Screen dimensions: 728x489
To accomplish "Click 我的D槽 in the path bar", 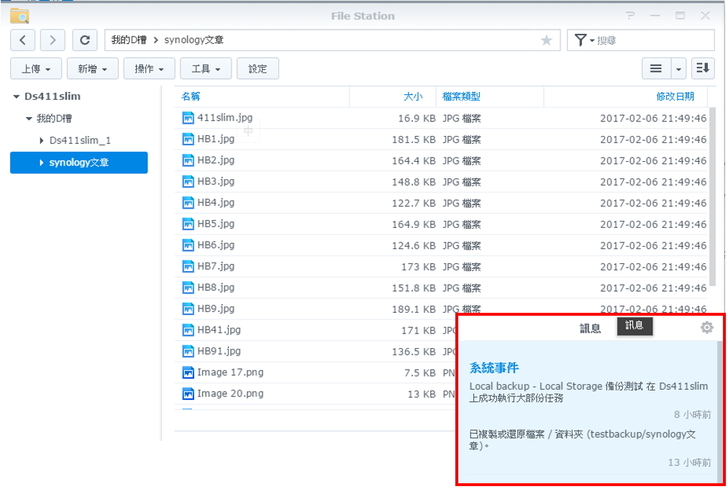I will 129,40.
